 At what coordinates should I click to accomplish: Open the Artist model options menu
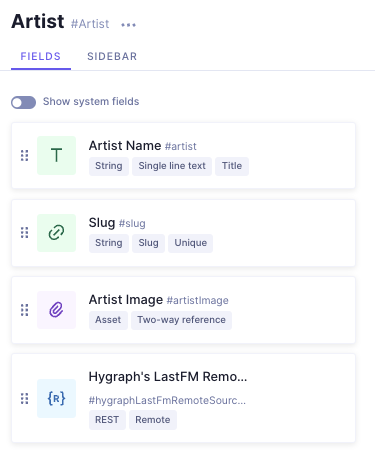tap(128, 25)
